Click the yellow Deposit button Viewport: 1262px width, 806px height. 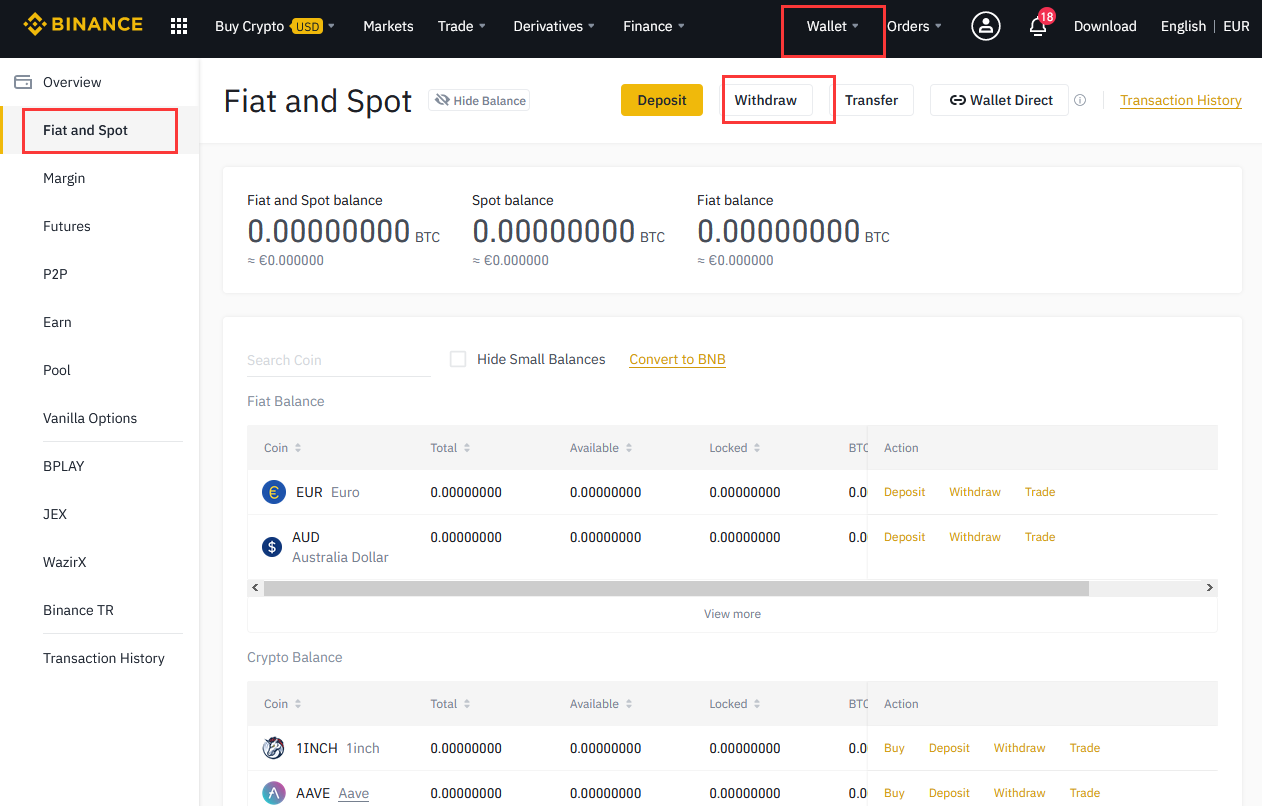[x=661, y=100]
